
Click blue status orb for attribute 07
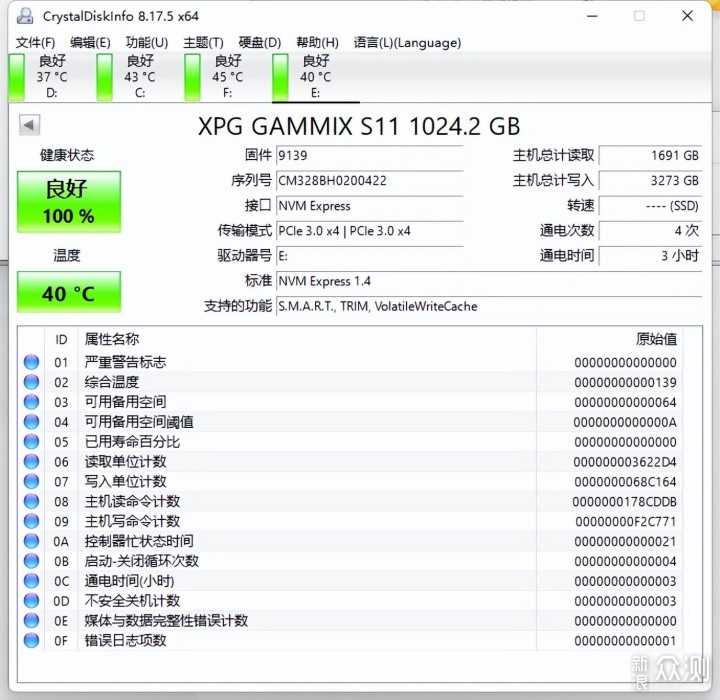tap(31, 481)
